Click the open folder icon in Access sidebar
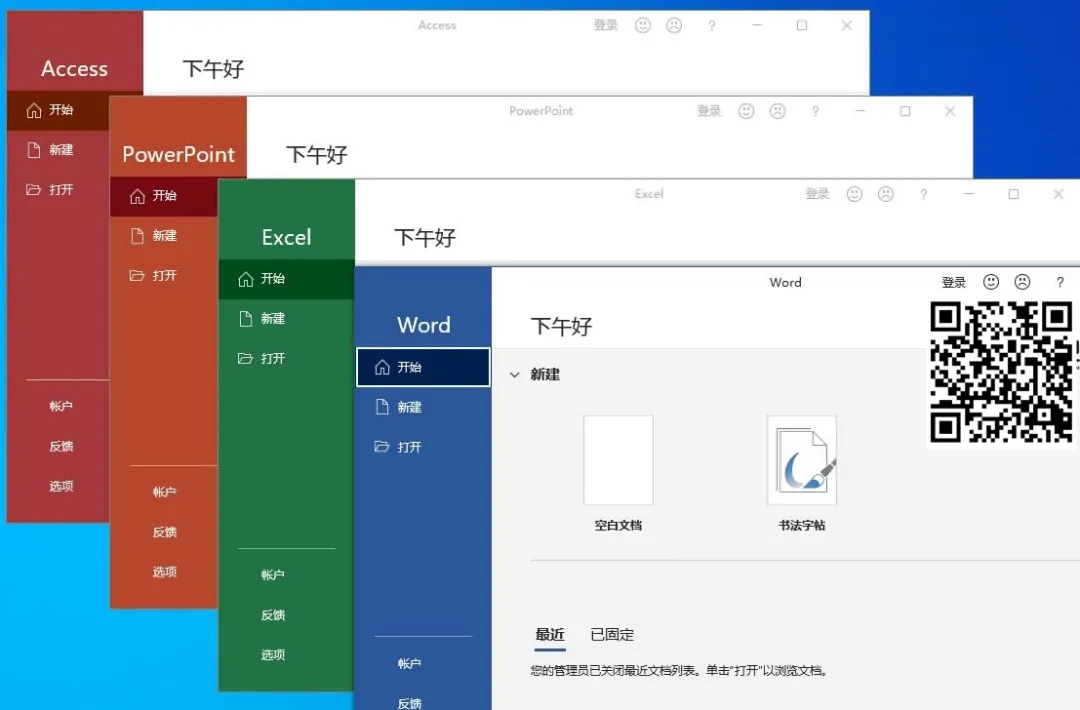This screenshot has width=1080, height=710. [34, 189]
